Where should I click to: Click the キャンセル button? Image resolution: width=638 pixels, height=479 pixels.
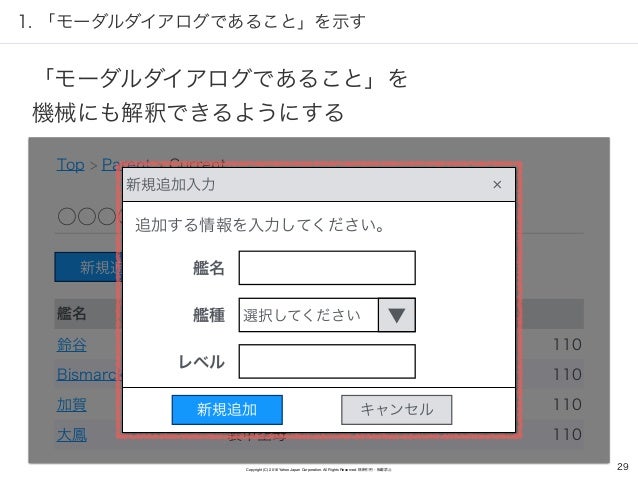click(396, 409)
